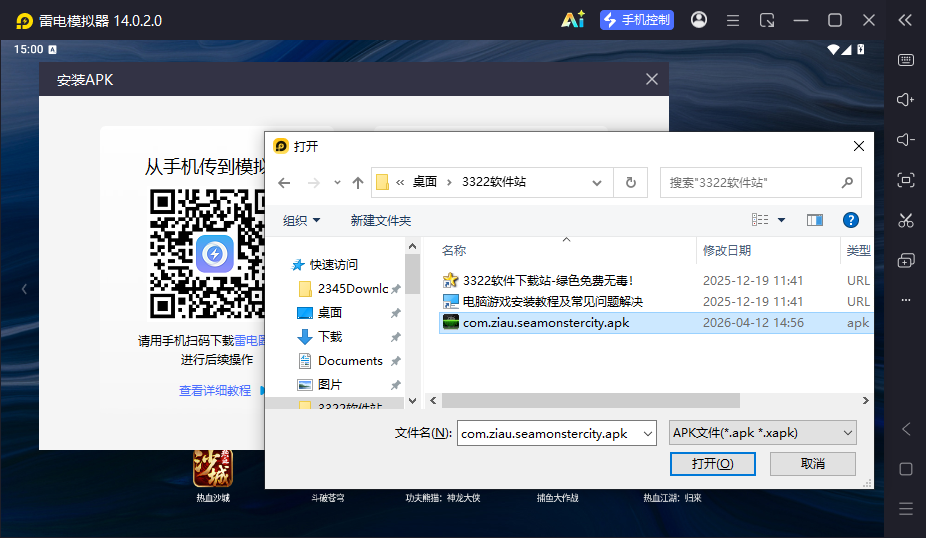Click the forward arrow in file dialog

tap(314, 183)
